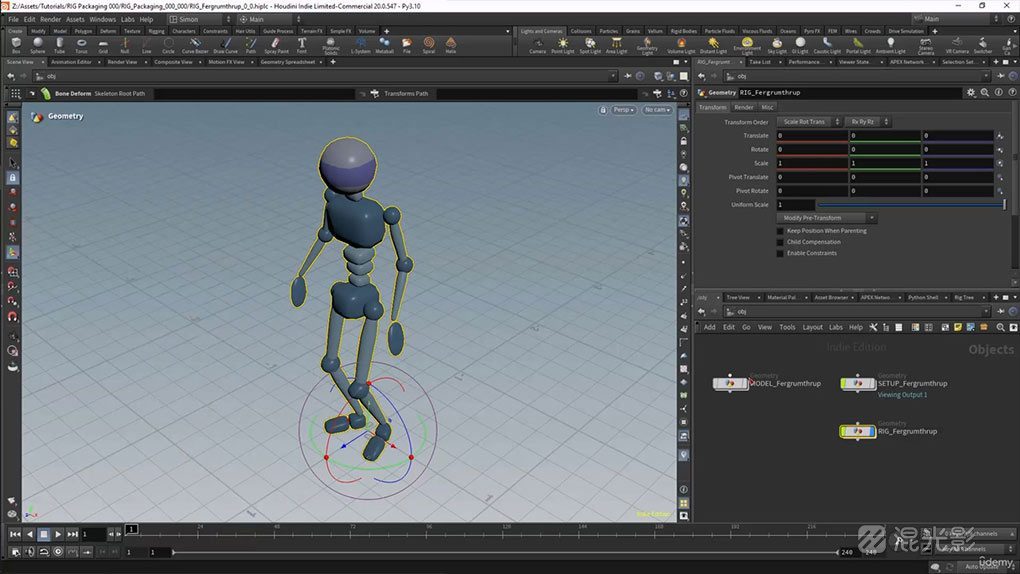
Task: Open the Transform Order dropdown
Action: [809, 122]
